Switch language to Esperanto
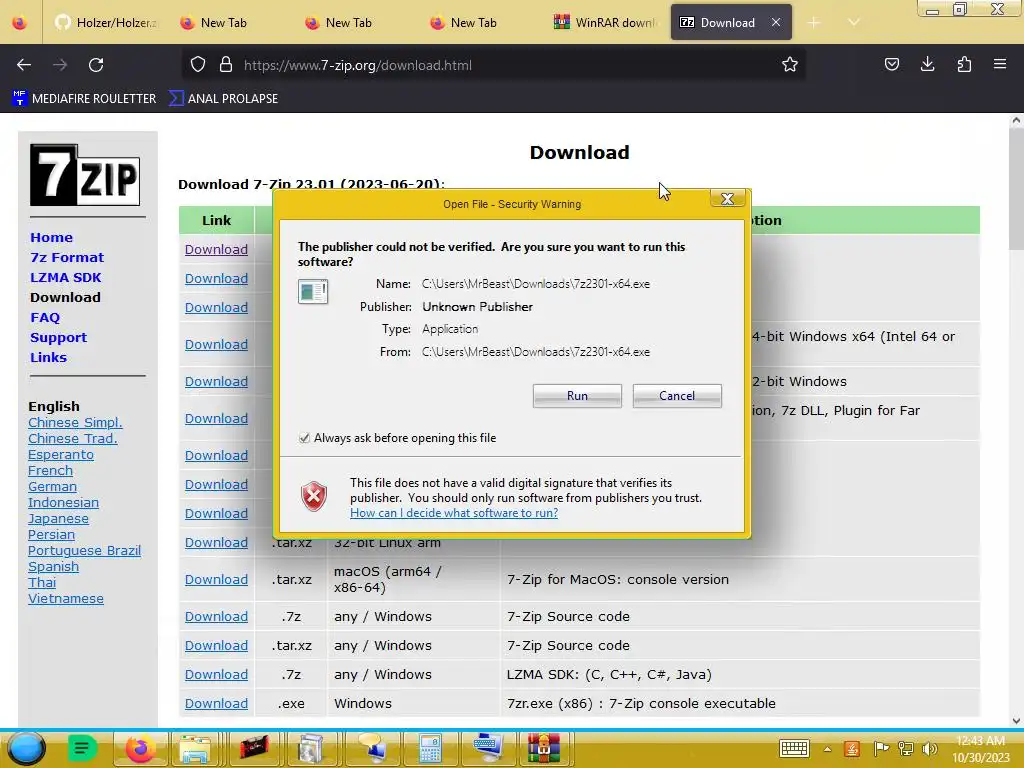The image size is (1024, 768). (x=61, y=455)
